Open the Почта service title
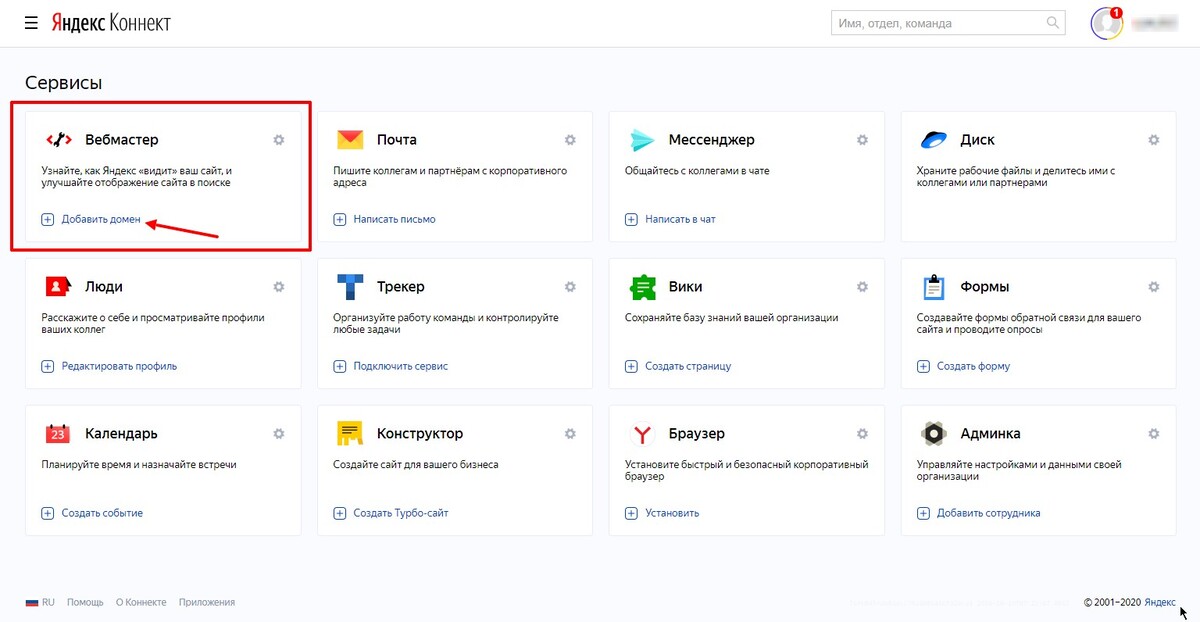This screenshot has width=1200, height=622. point(397,140)
